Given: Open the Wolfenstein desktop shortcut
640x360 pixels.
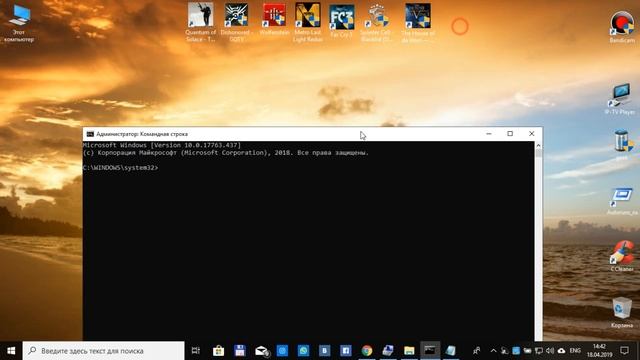Looking at the screenshot, I should 274,20.
